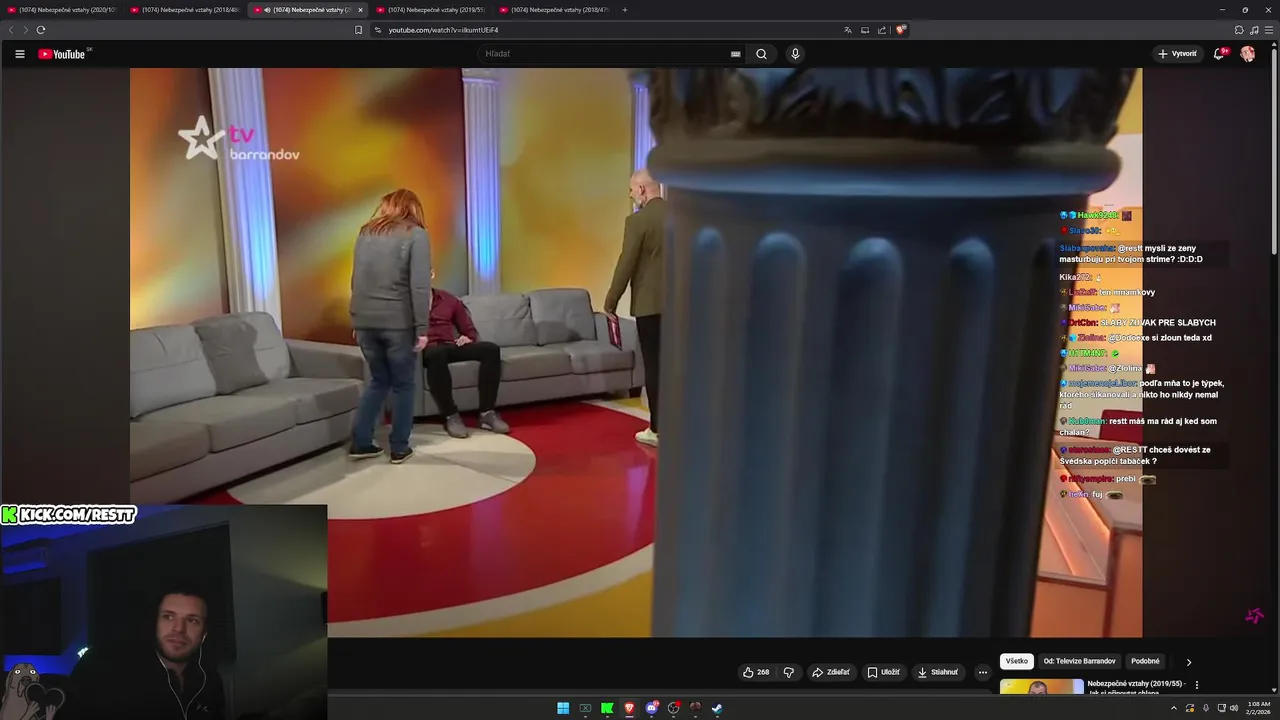The width and height of the screenshot is (1280, 720).
Task: Open the browser main menu at top right
Action: point(1269,30)
